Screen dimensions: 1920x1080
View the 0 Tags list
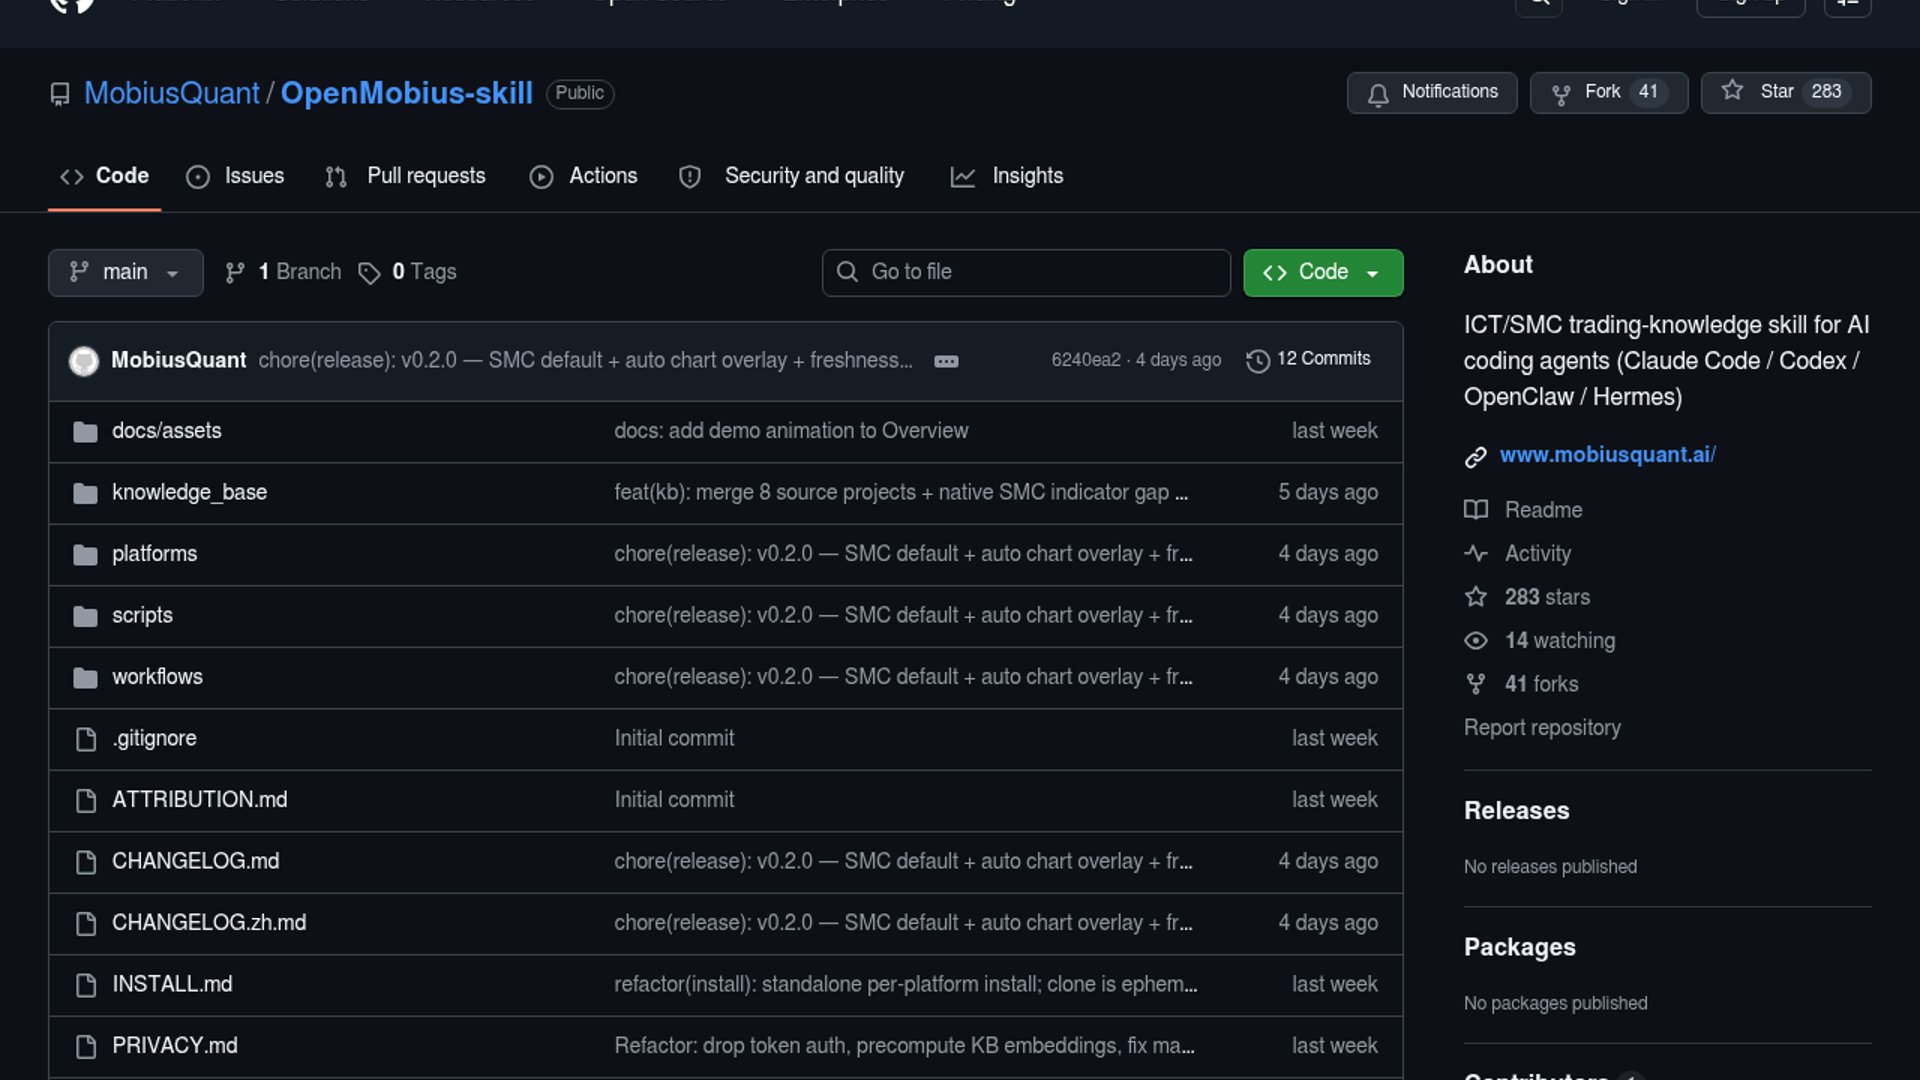407,272
